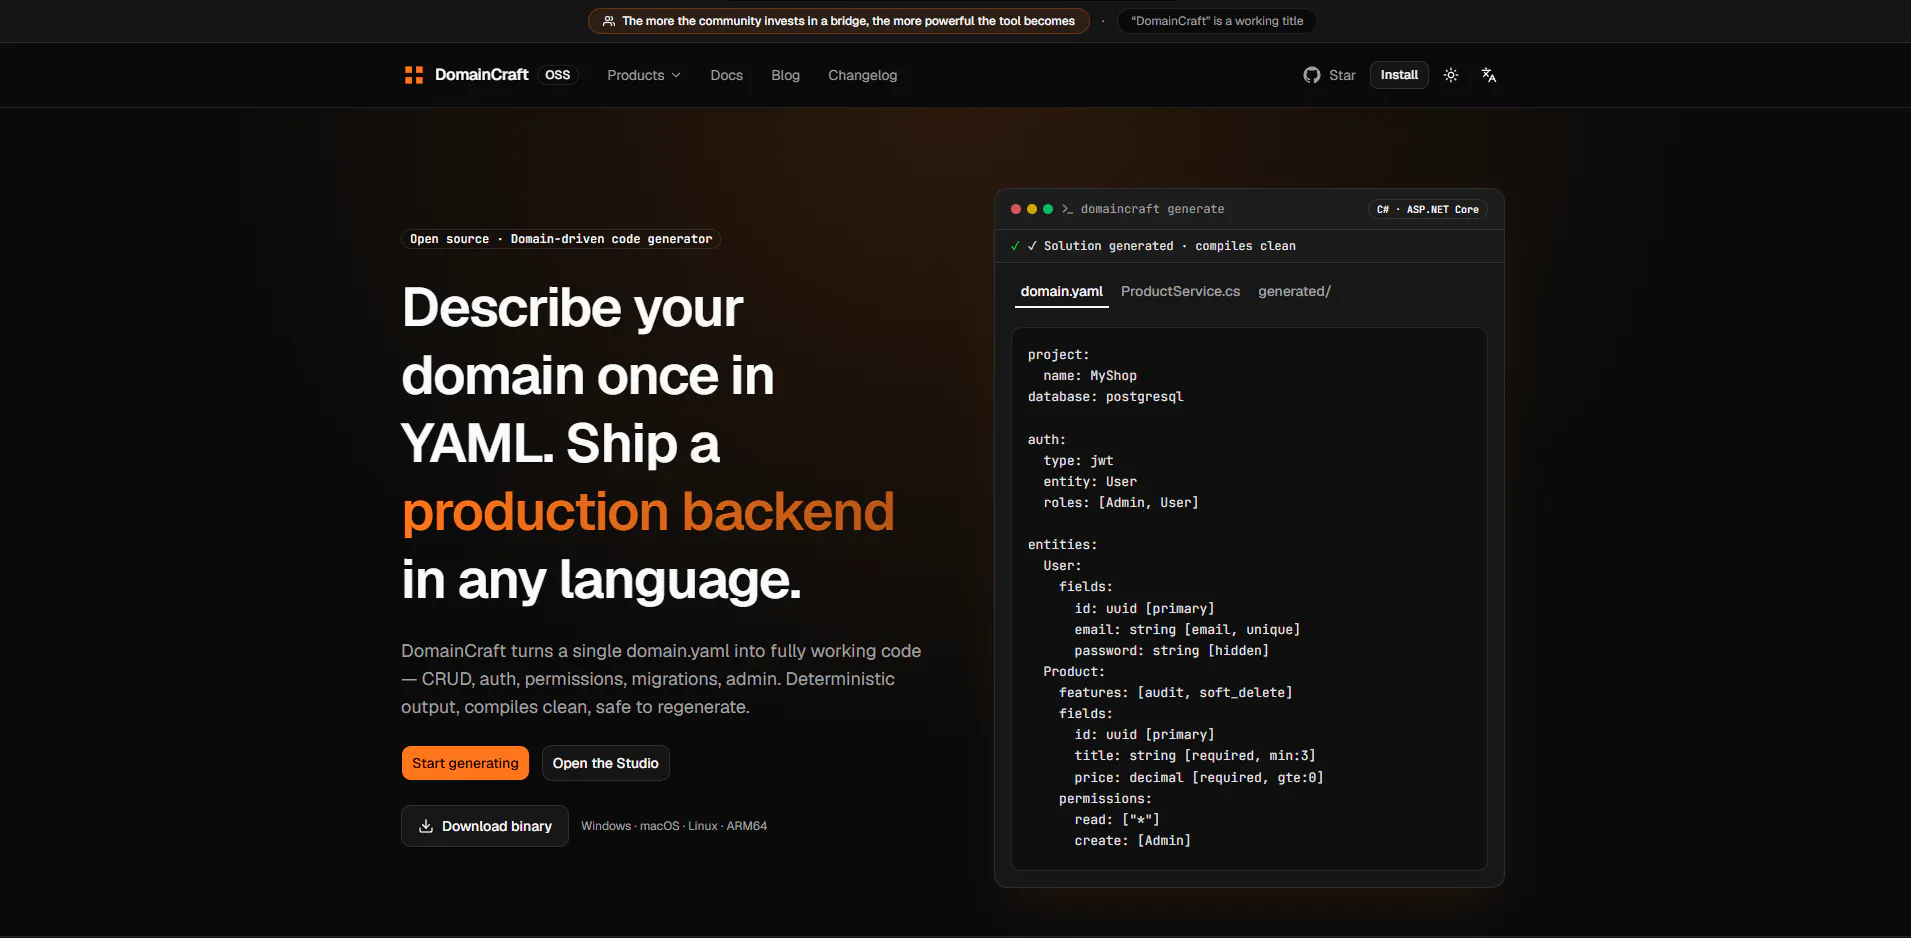This screenshot has height=938, width=1911.
Task: Click the 'read: ["*"]' permissions line
Action: pyautogui.click(x=1117, y=820)
